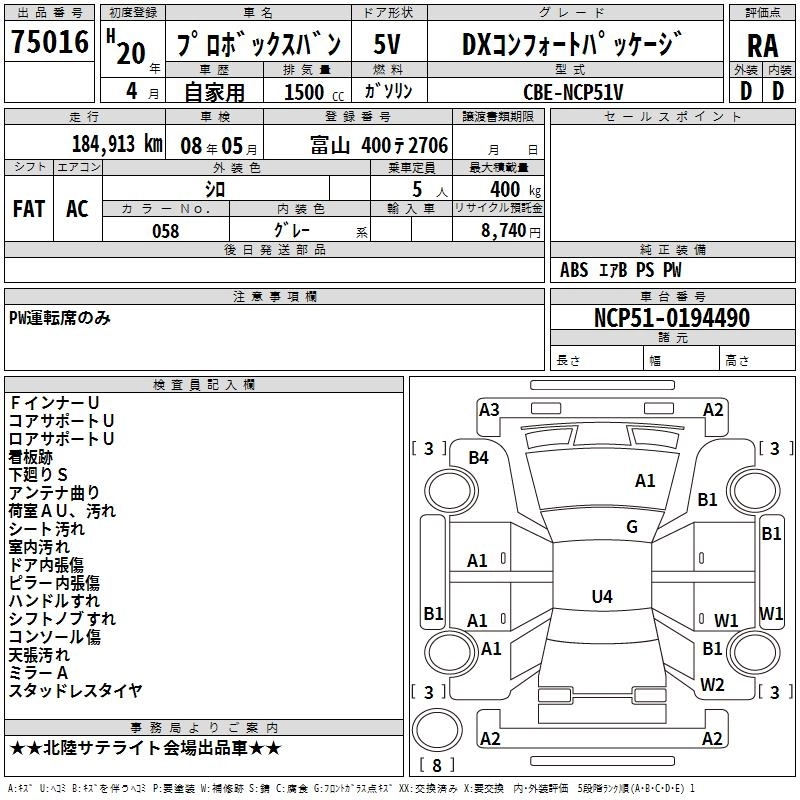Select equipment line ABS エアB PS PW
800x800 pixels.
[x=620, y=270]
